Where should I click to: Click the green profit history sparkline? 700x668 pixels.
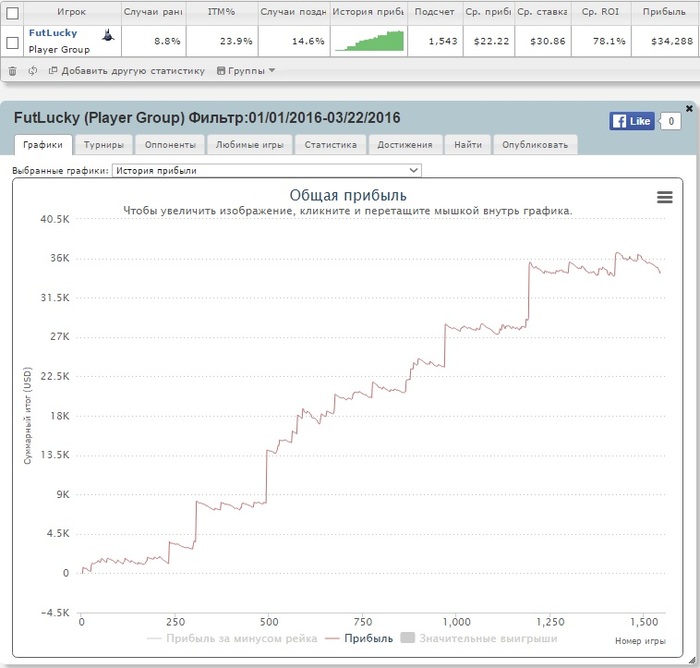[369, 41]
